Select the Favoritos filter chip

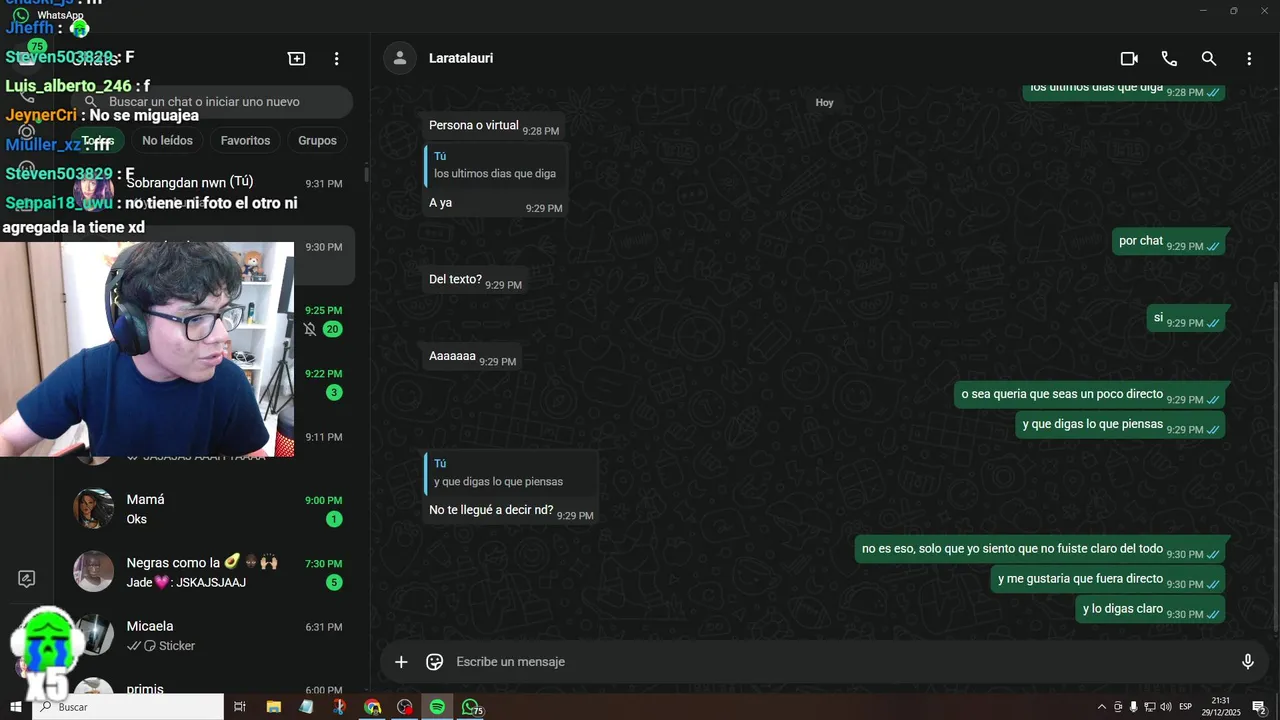[x=245, y=141]
